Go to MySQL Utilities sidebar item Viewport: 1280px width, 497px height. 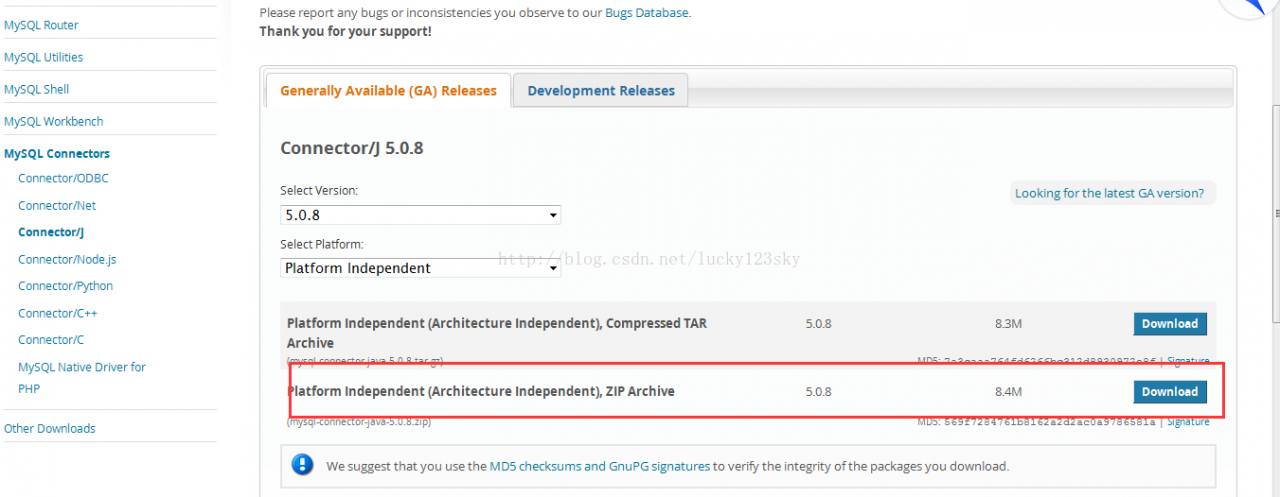pyautogui.click(x=43, y=57)
